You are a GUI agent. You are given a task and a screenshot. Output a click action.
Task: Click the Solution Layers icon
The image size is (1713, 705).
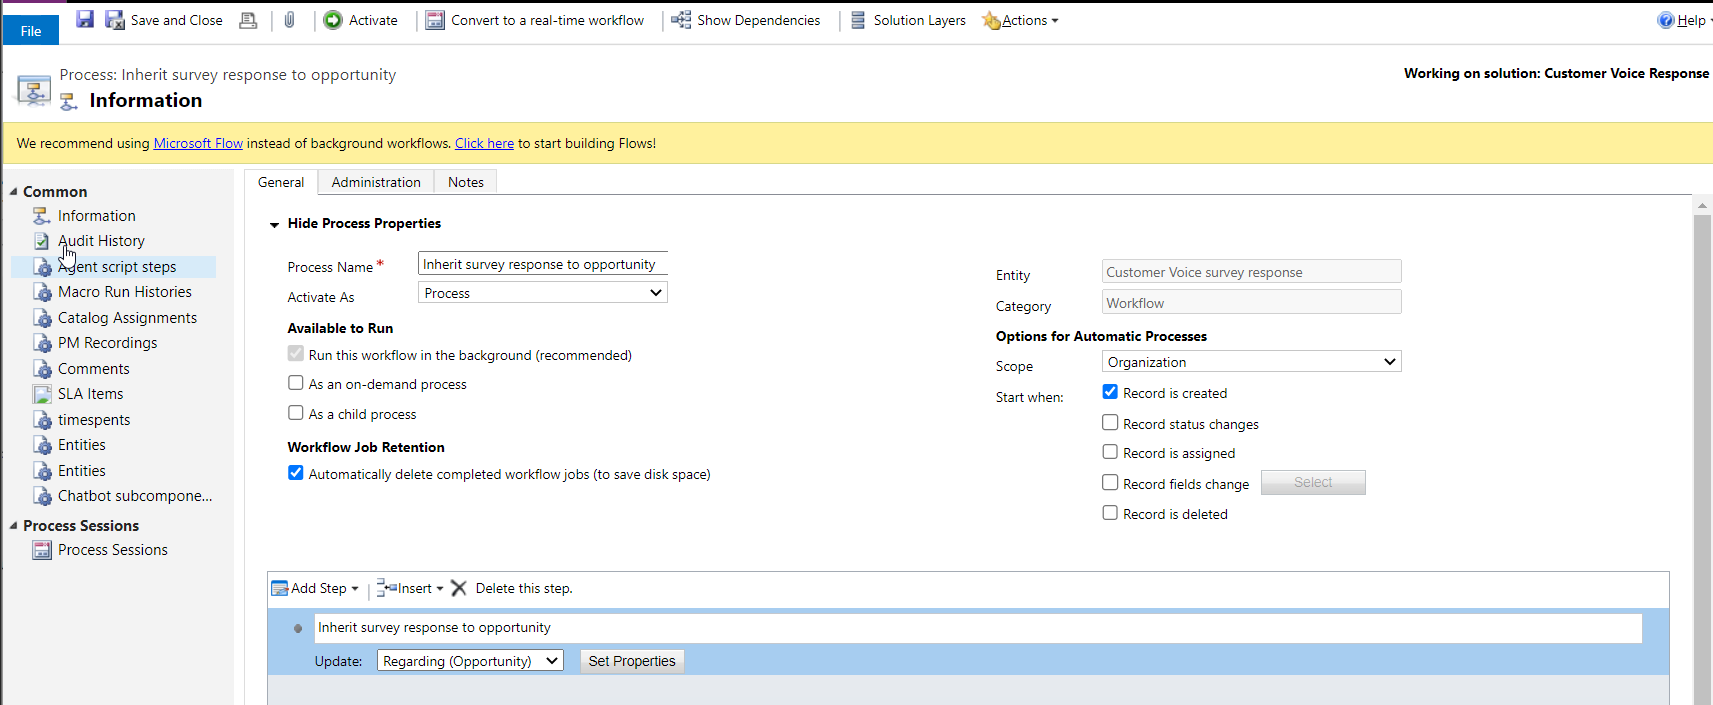click(858, 19)
